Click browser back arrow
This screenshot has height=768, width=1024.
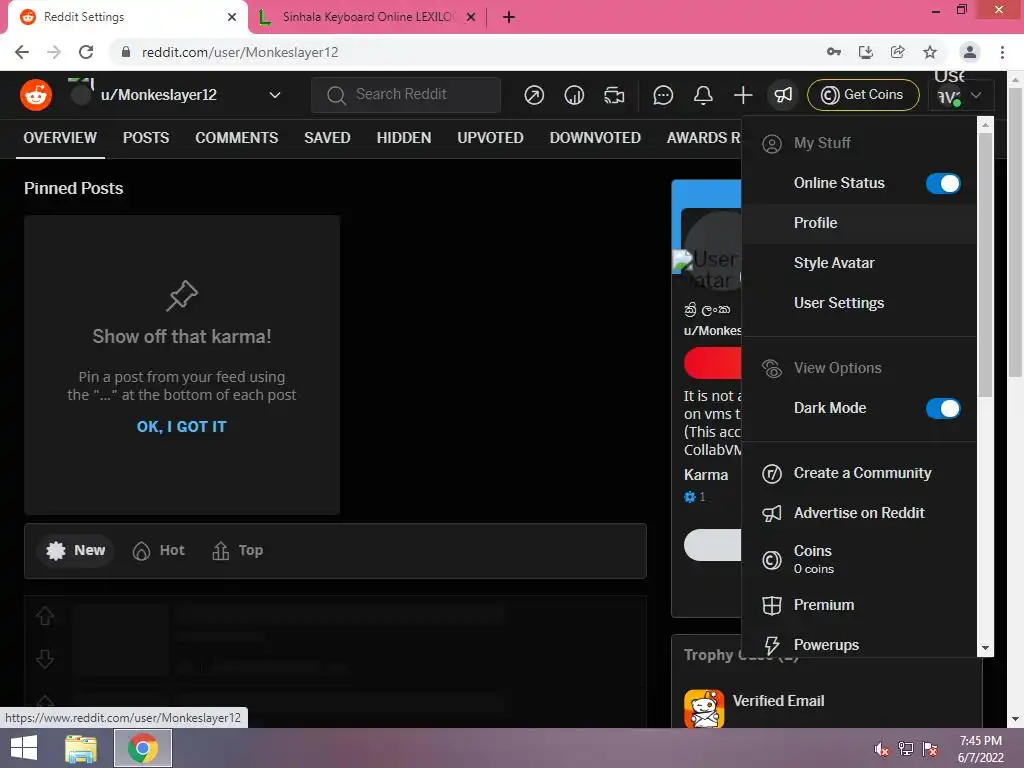pyautogui.click(x=22, y=52)
